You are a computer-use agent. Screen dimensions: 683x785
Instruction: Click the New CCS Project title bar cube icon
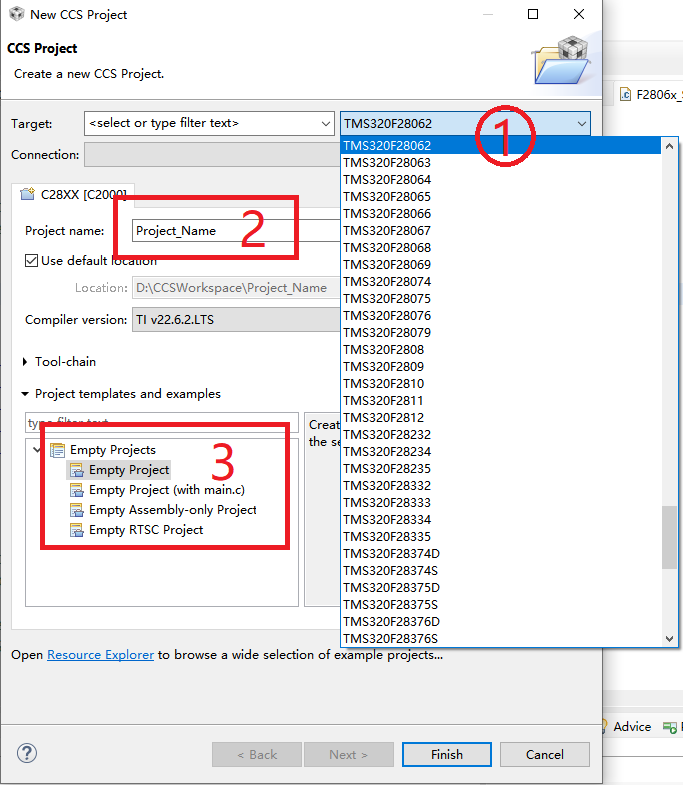[17, 14]
